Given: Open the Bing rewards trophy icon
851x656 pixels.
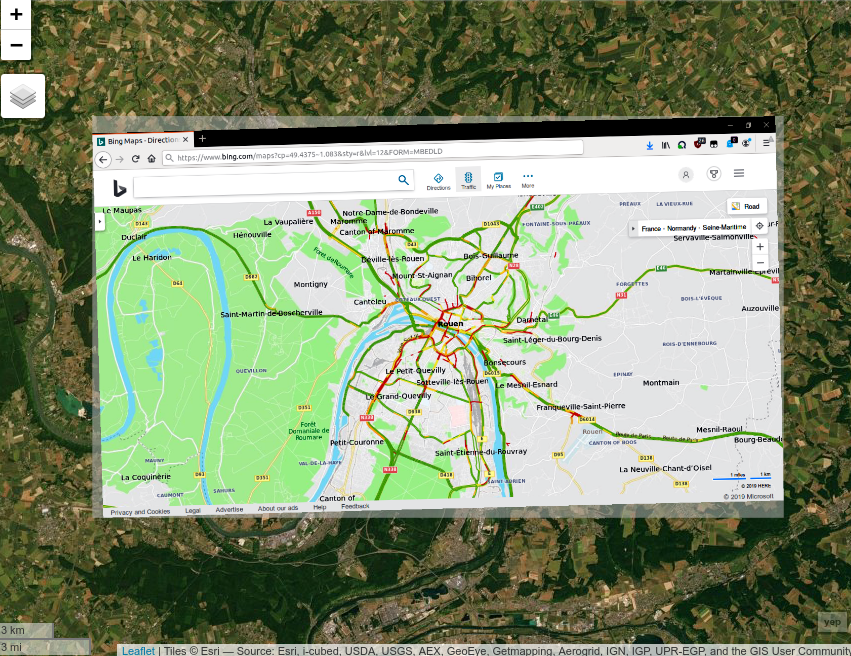Looking at the screenshot, I should click(714, 174).
